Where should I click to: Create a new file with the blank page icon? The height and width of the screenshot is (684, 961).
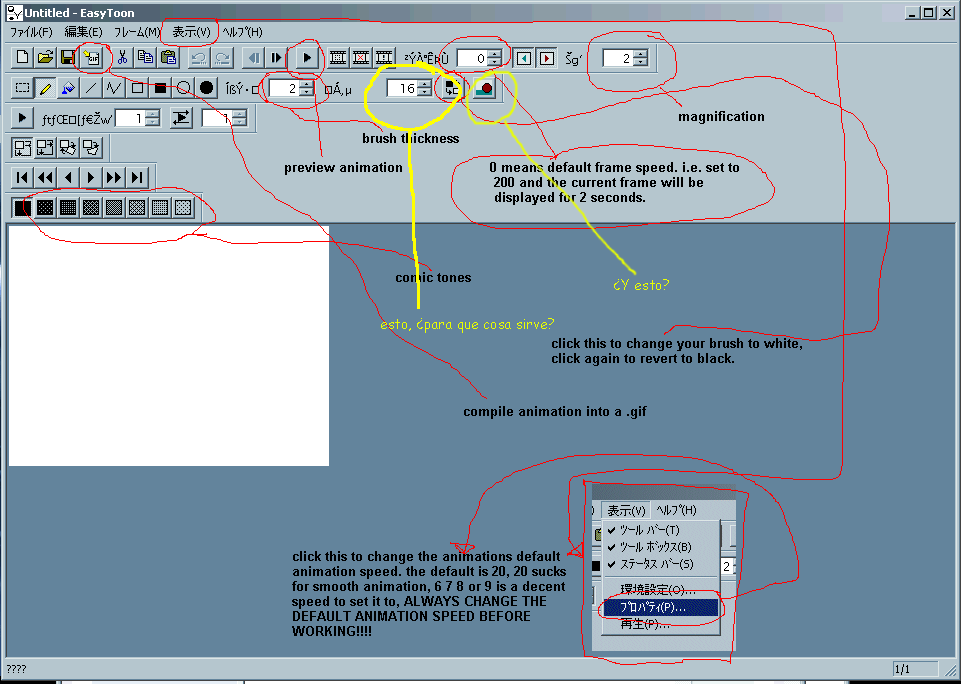(x=23, y=58)
